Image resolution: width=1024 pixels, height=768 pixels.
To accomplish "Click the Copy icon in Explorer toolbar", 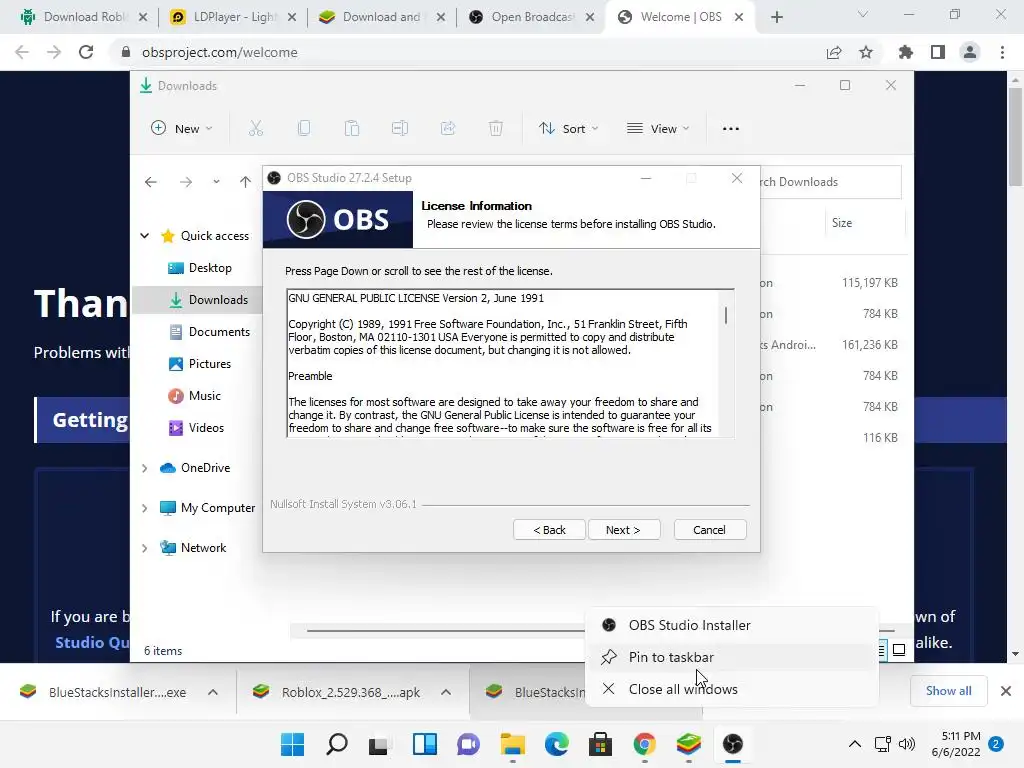I will point(304,129).
